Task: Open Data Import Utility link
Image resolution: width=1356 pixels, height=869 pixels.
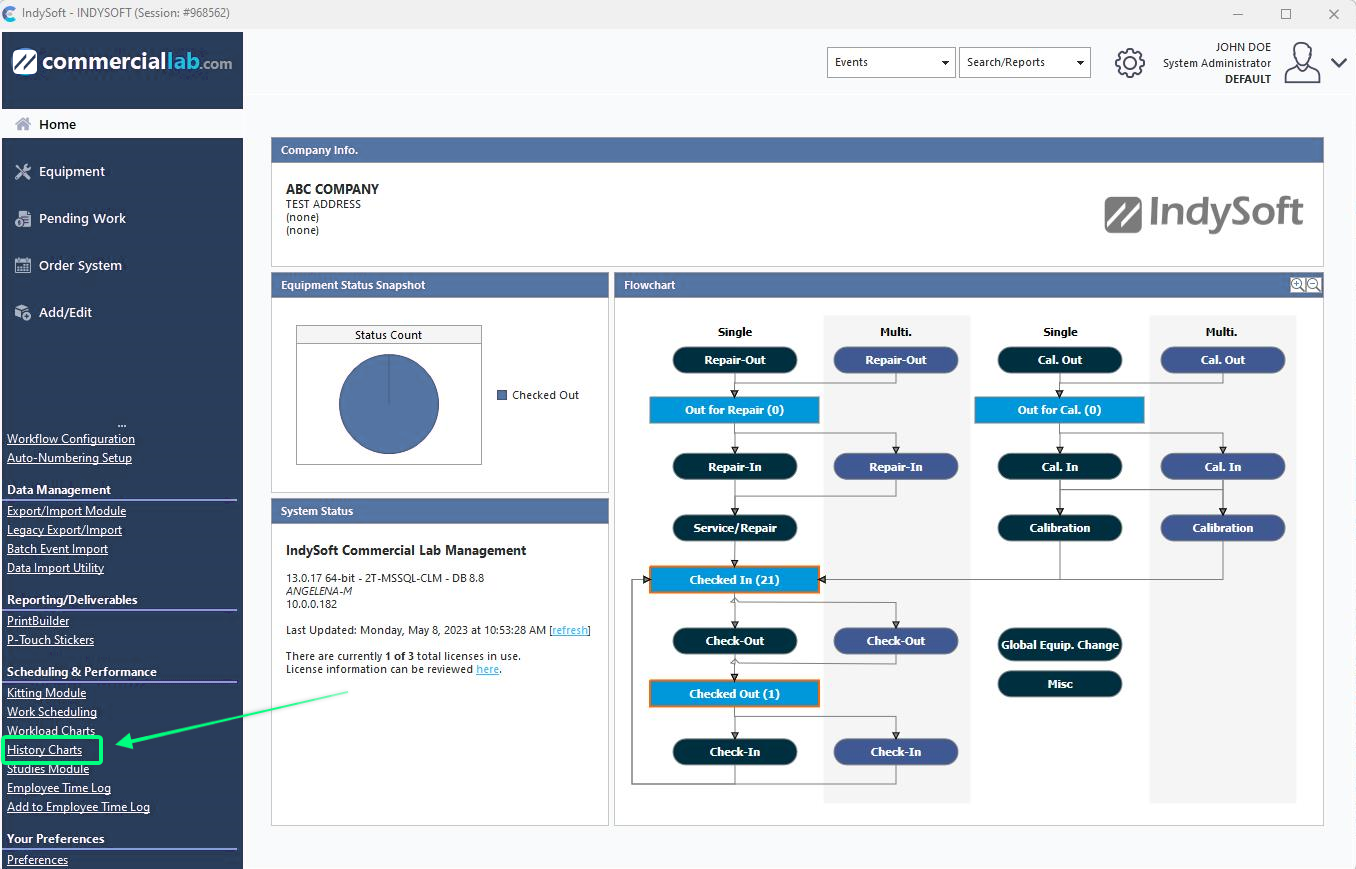Action: click(55, 568)
